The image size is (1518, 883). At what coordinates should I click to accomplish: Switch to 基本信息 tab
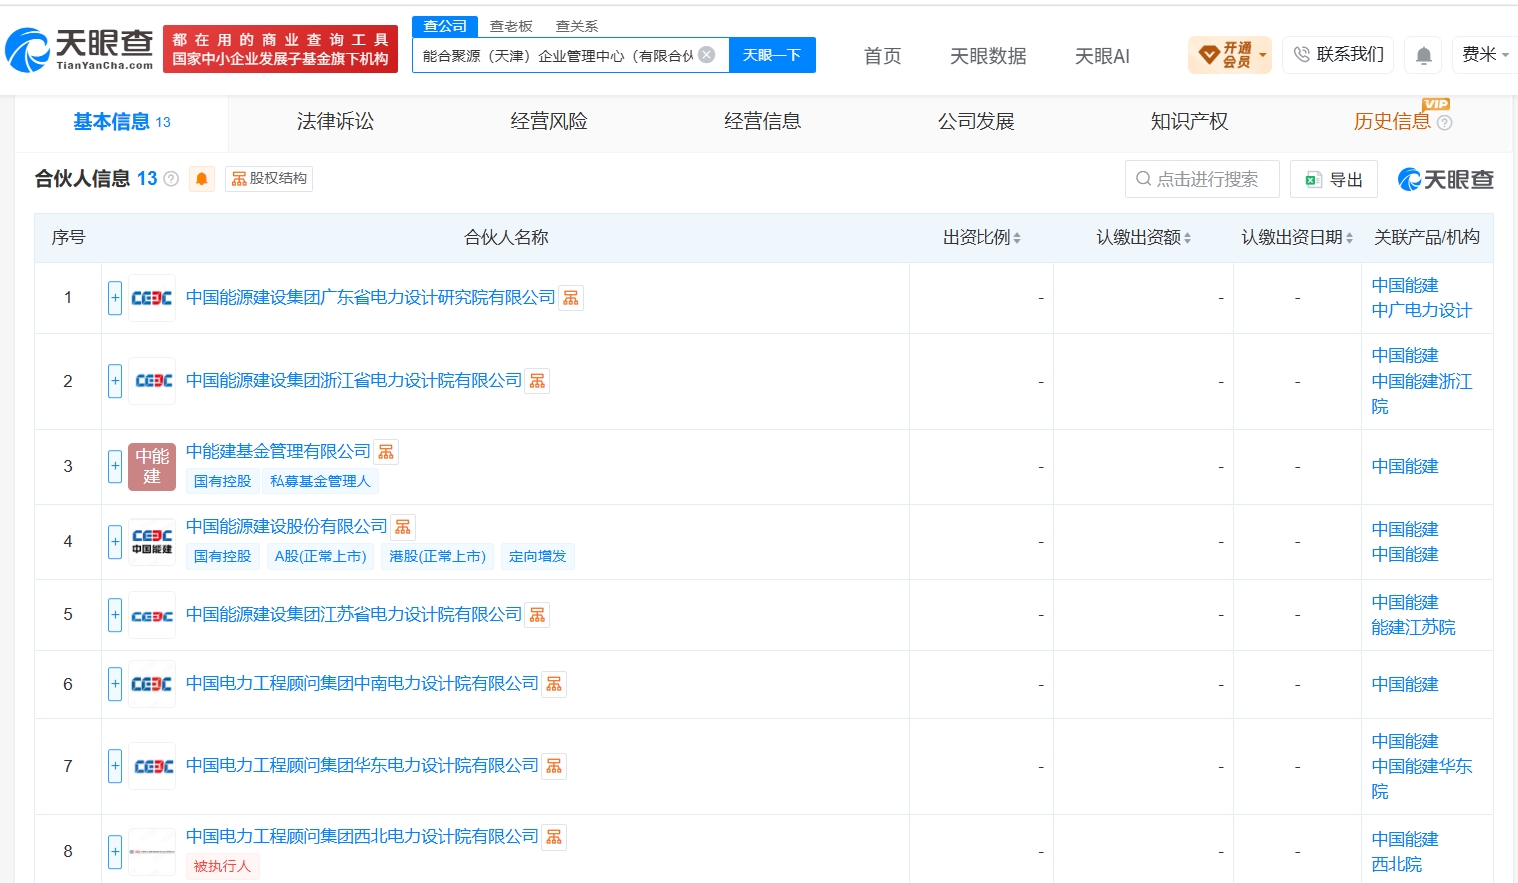coord(122,122)
